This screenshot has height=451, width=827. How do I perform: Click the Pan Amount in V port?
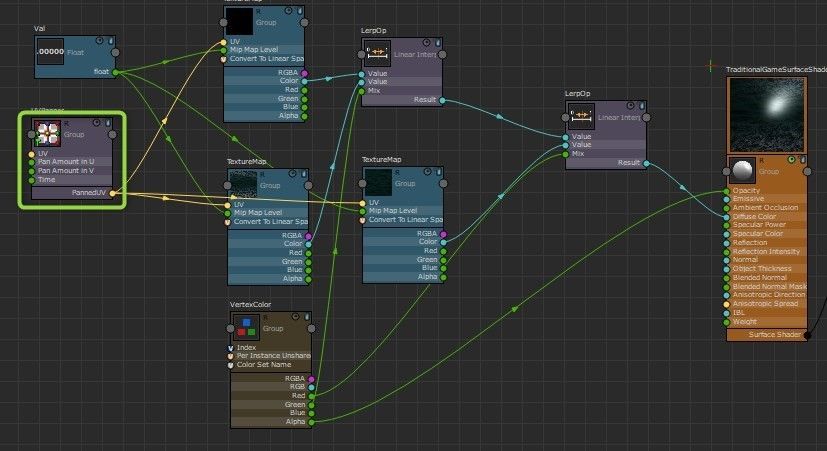(32, 171)
